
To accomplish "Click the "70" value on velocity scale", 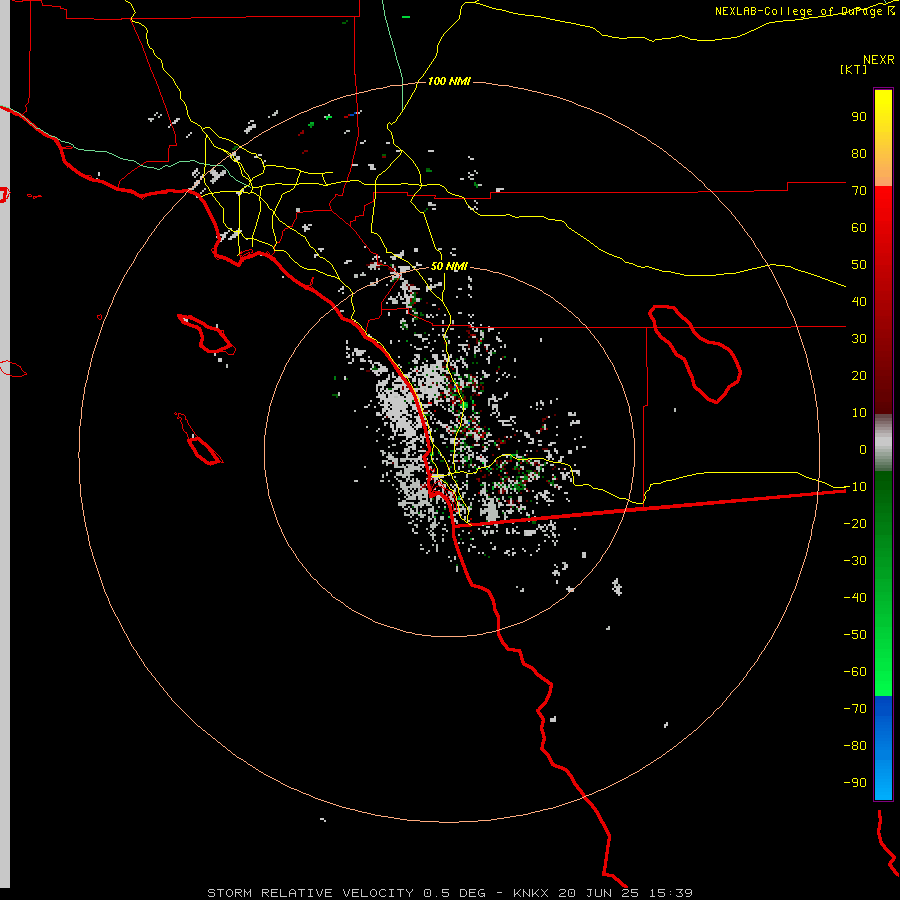I will (x=859, y=191).
